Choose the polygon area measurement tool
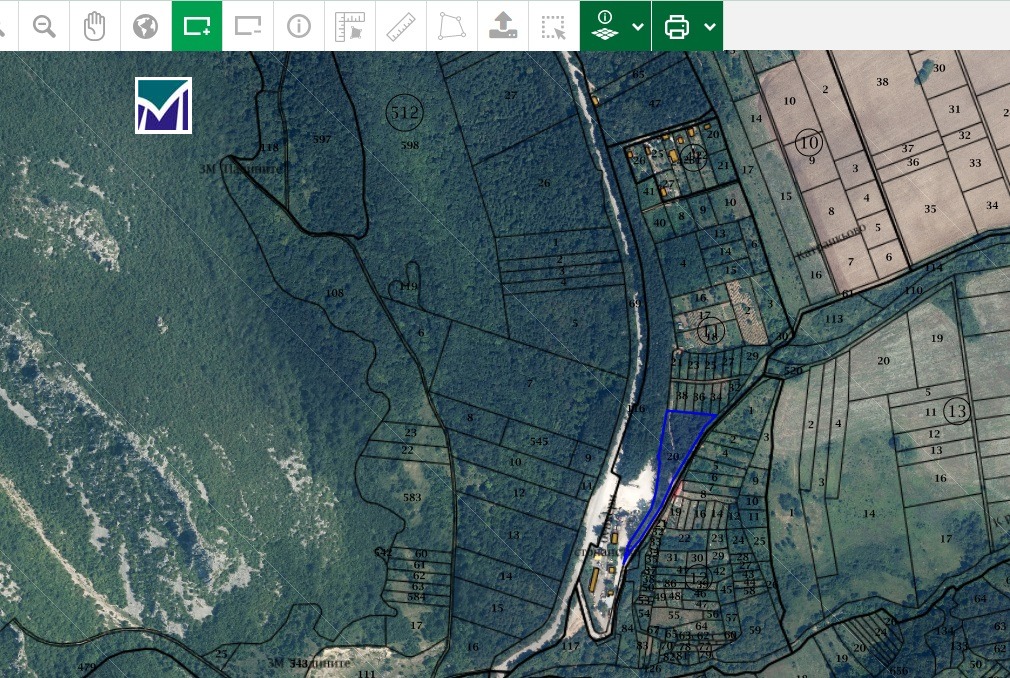1010x678 pixels. coord(451,26)
